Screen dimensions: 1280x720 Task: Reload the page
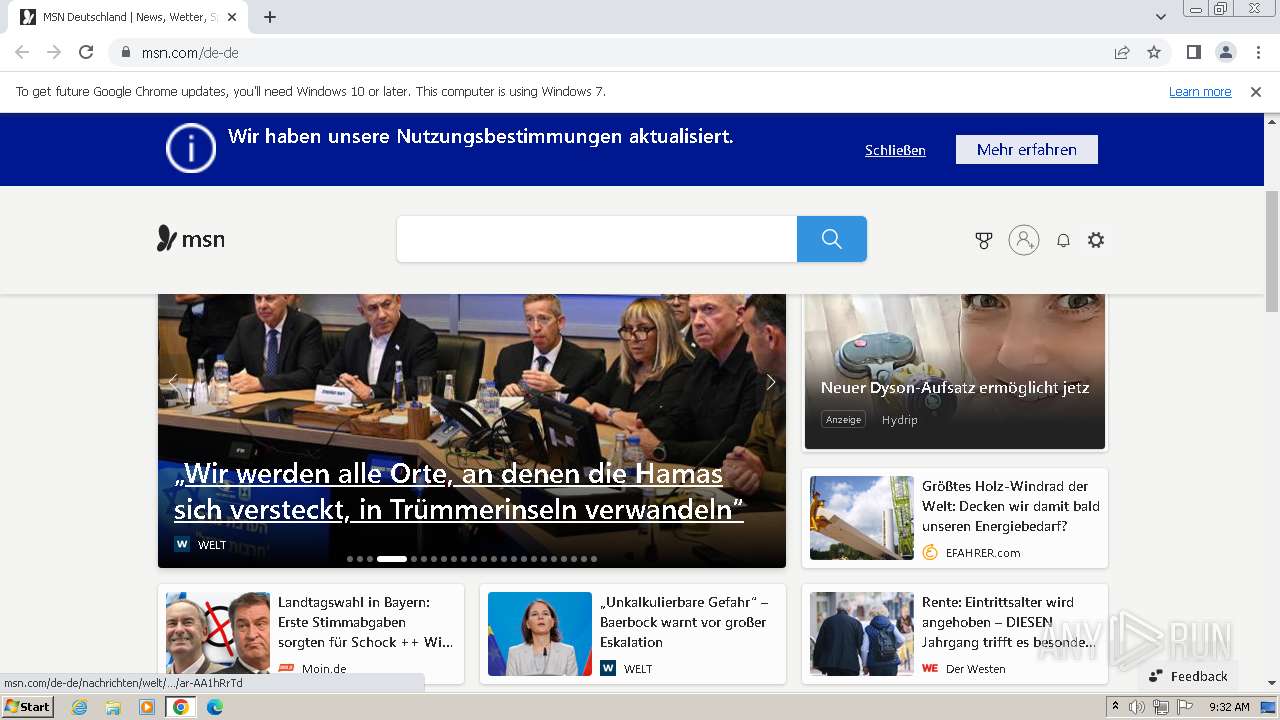click(x=86, y=52)
